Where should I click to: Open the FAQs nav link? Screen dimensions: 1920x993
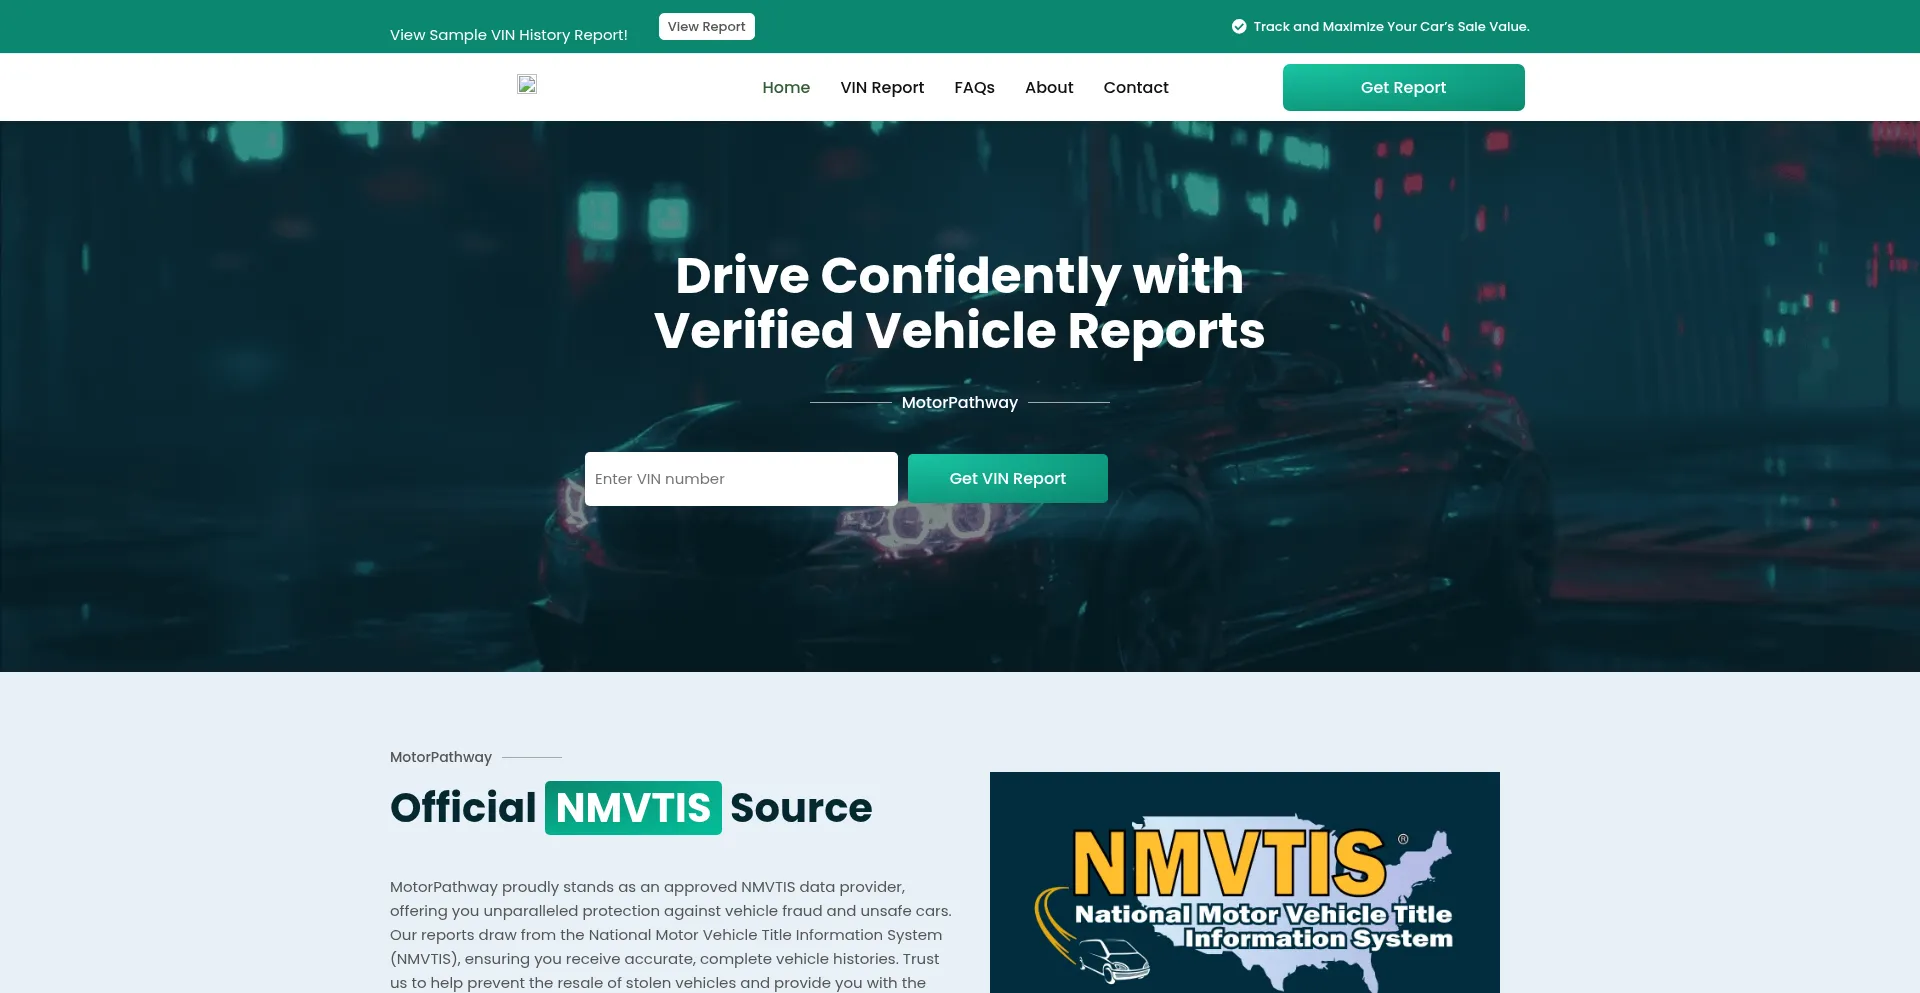[x=974, y=88]
